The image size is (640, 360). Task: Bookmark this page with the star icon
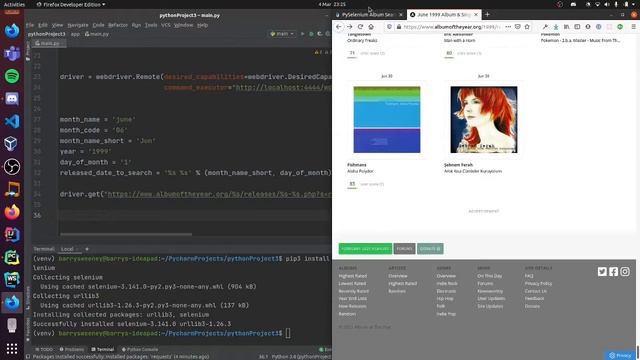527,27
